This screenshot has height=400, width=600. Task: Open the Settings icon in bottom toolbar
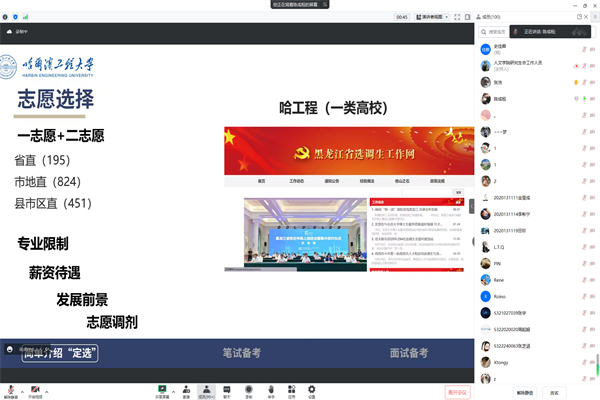[x=311, y=388]
